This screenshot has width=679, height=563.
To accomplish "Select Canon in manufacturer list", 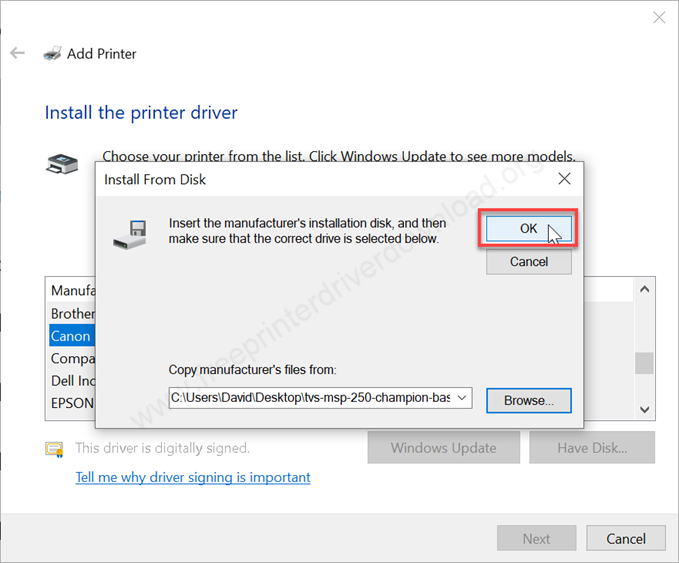I will tap(71, 336).
